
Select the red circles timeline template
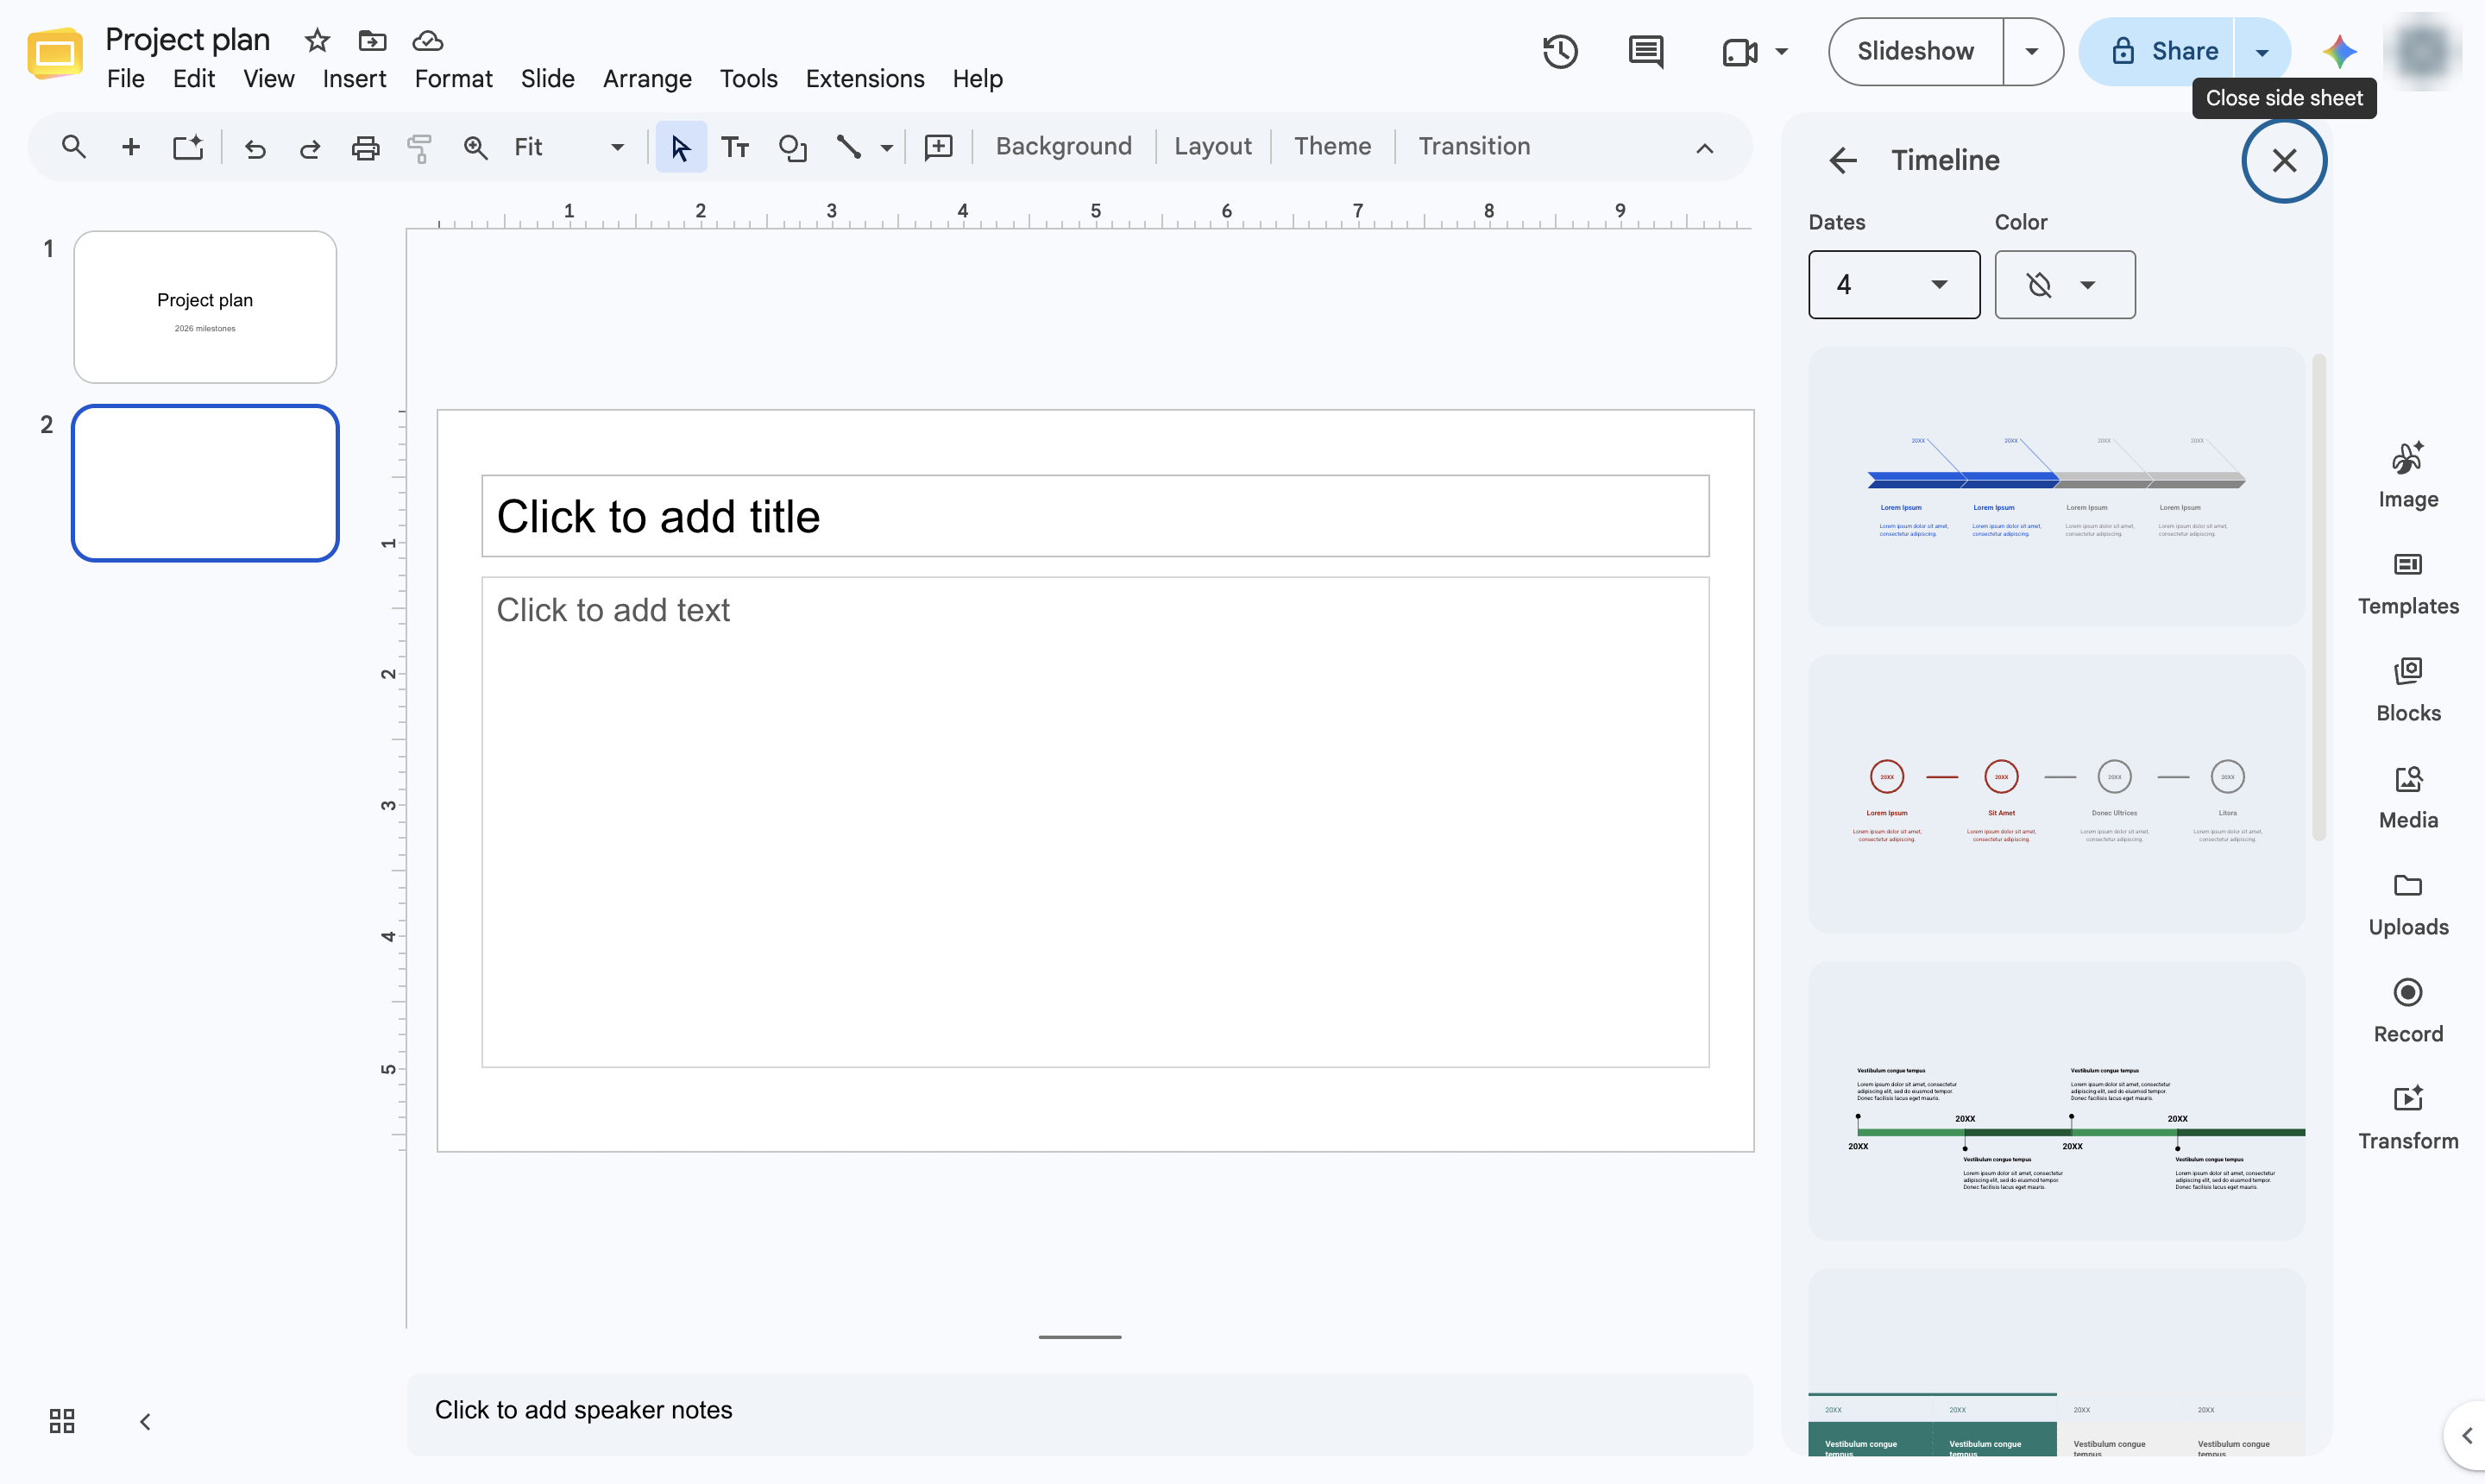pos(2056,794)
